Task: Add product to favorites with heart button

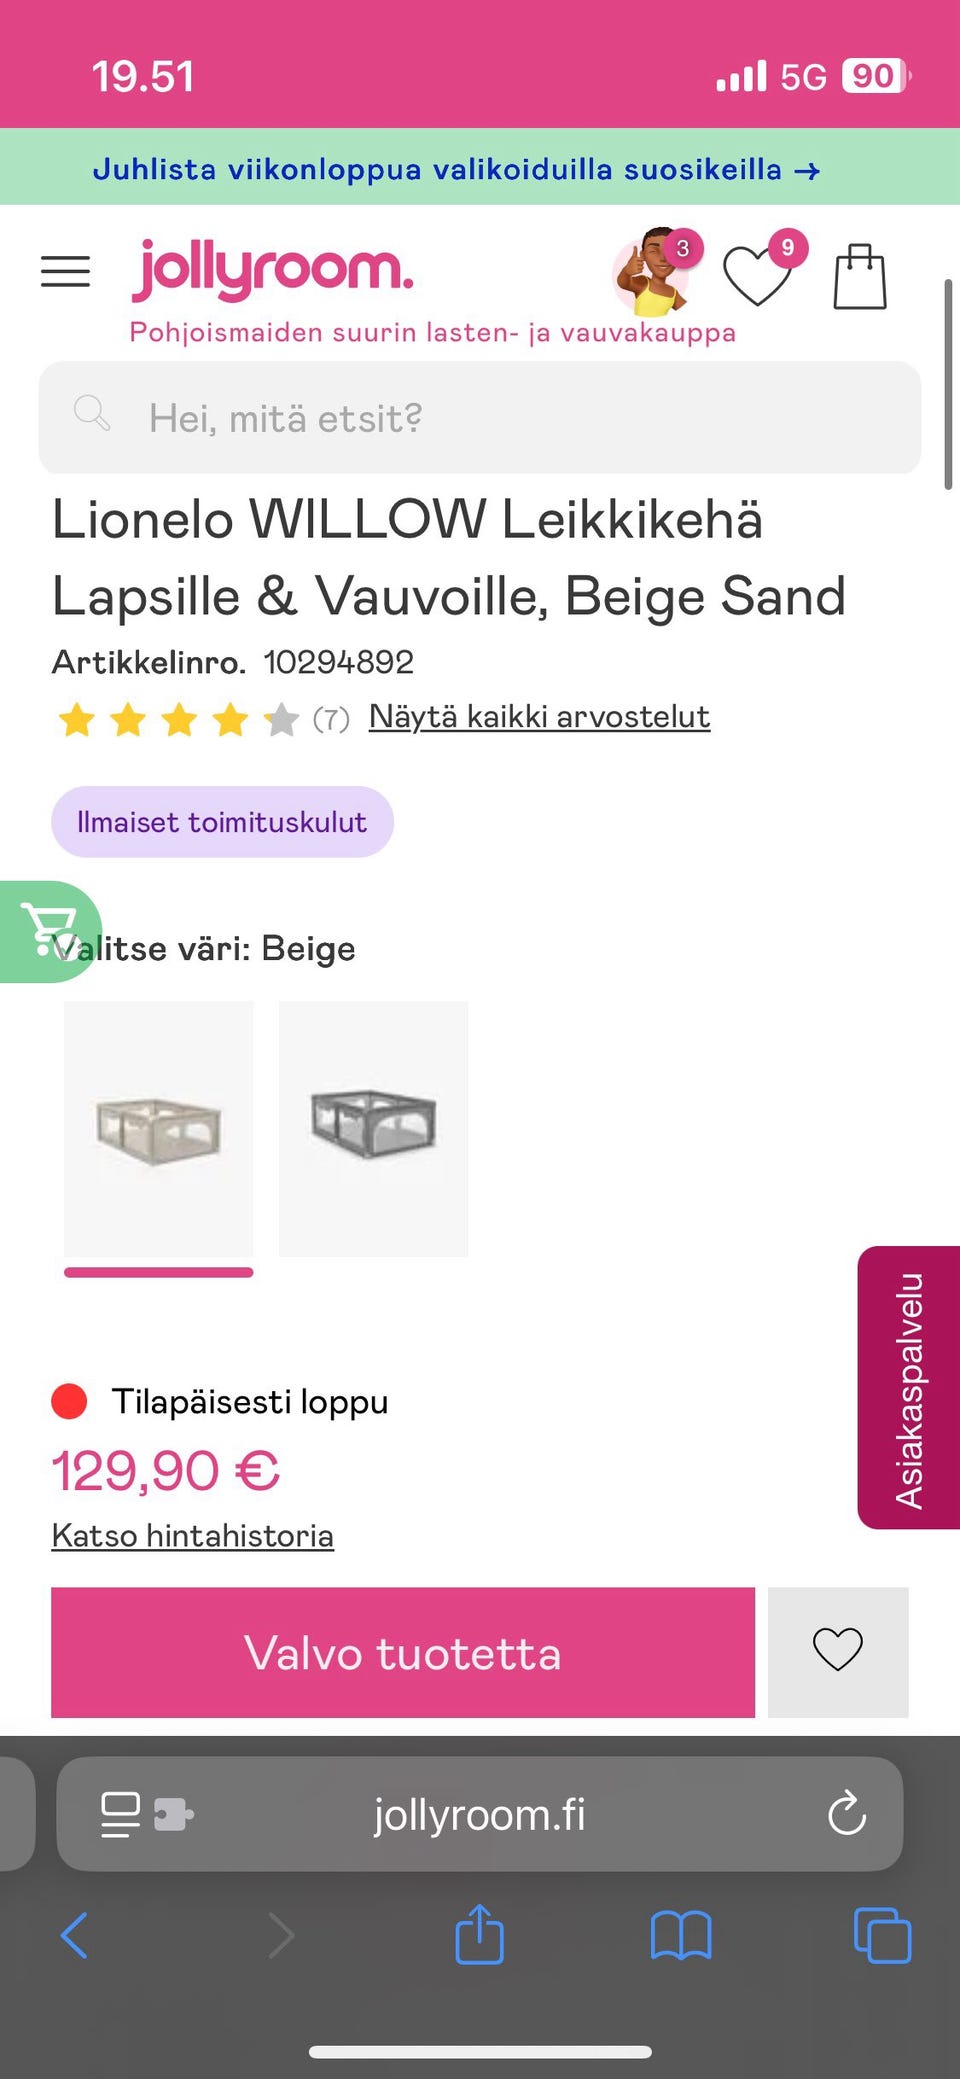Action: point(838,1651)
